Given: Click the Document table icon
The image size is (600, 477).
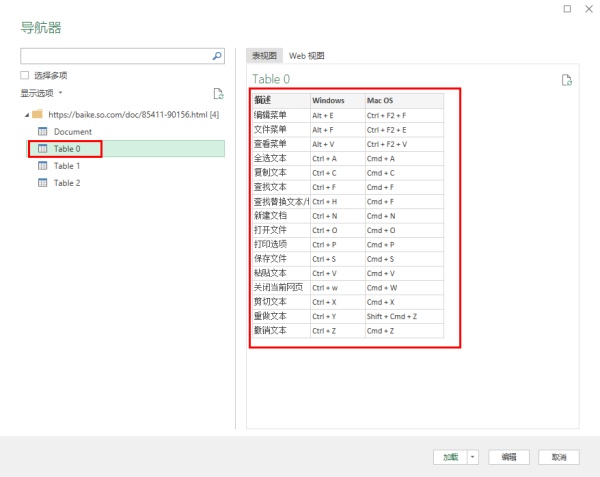Looking at the screenshot, I should tap(42, 132).
